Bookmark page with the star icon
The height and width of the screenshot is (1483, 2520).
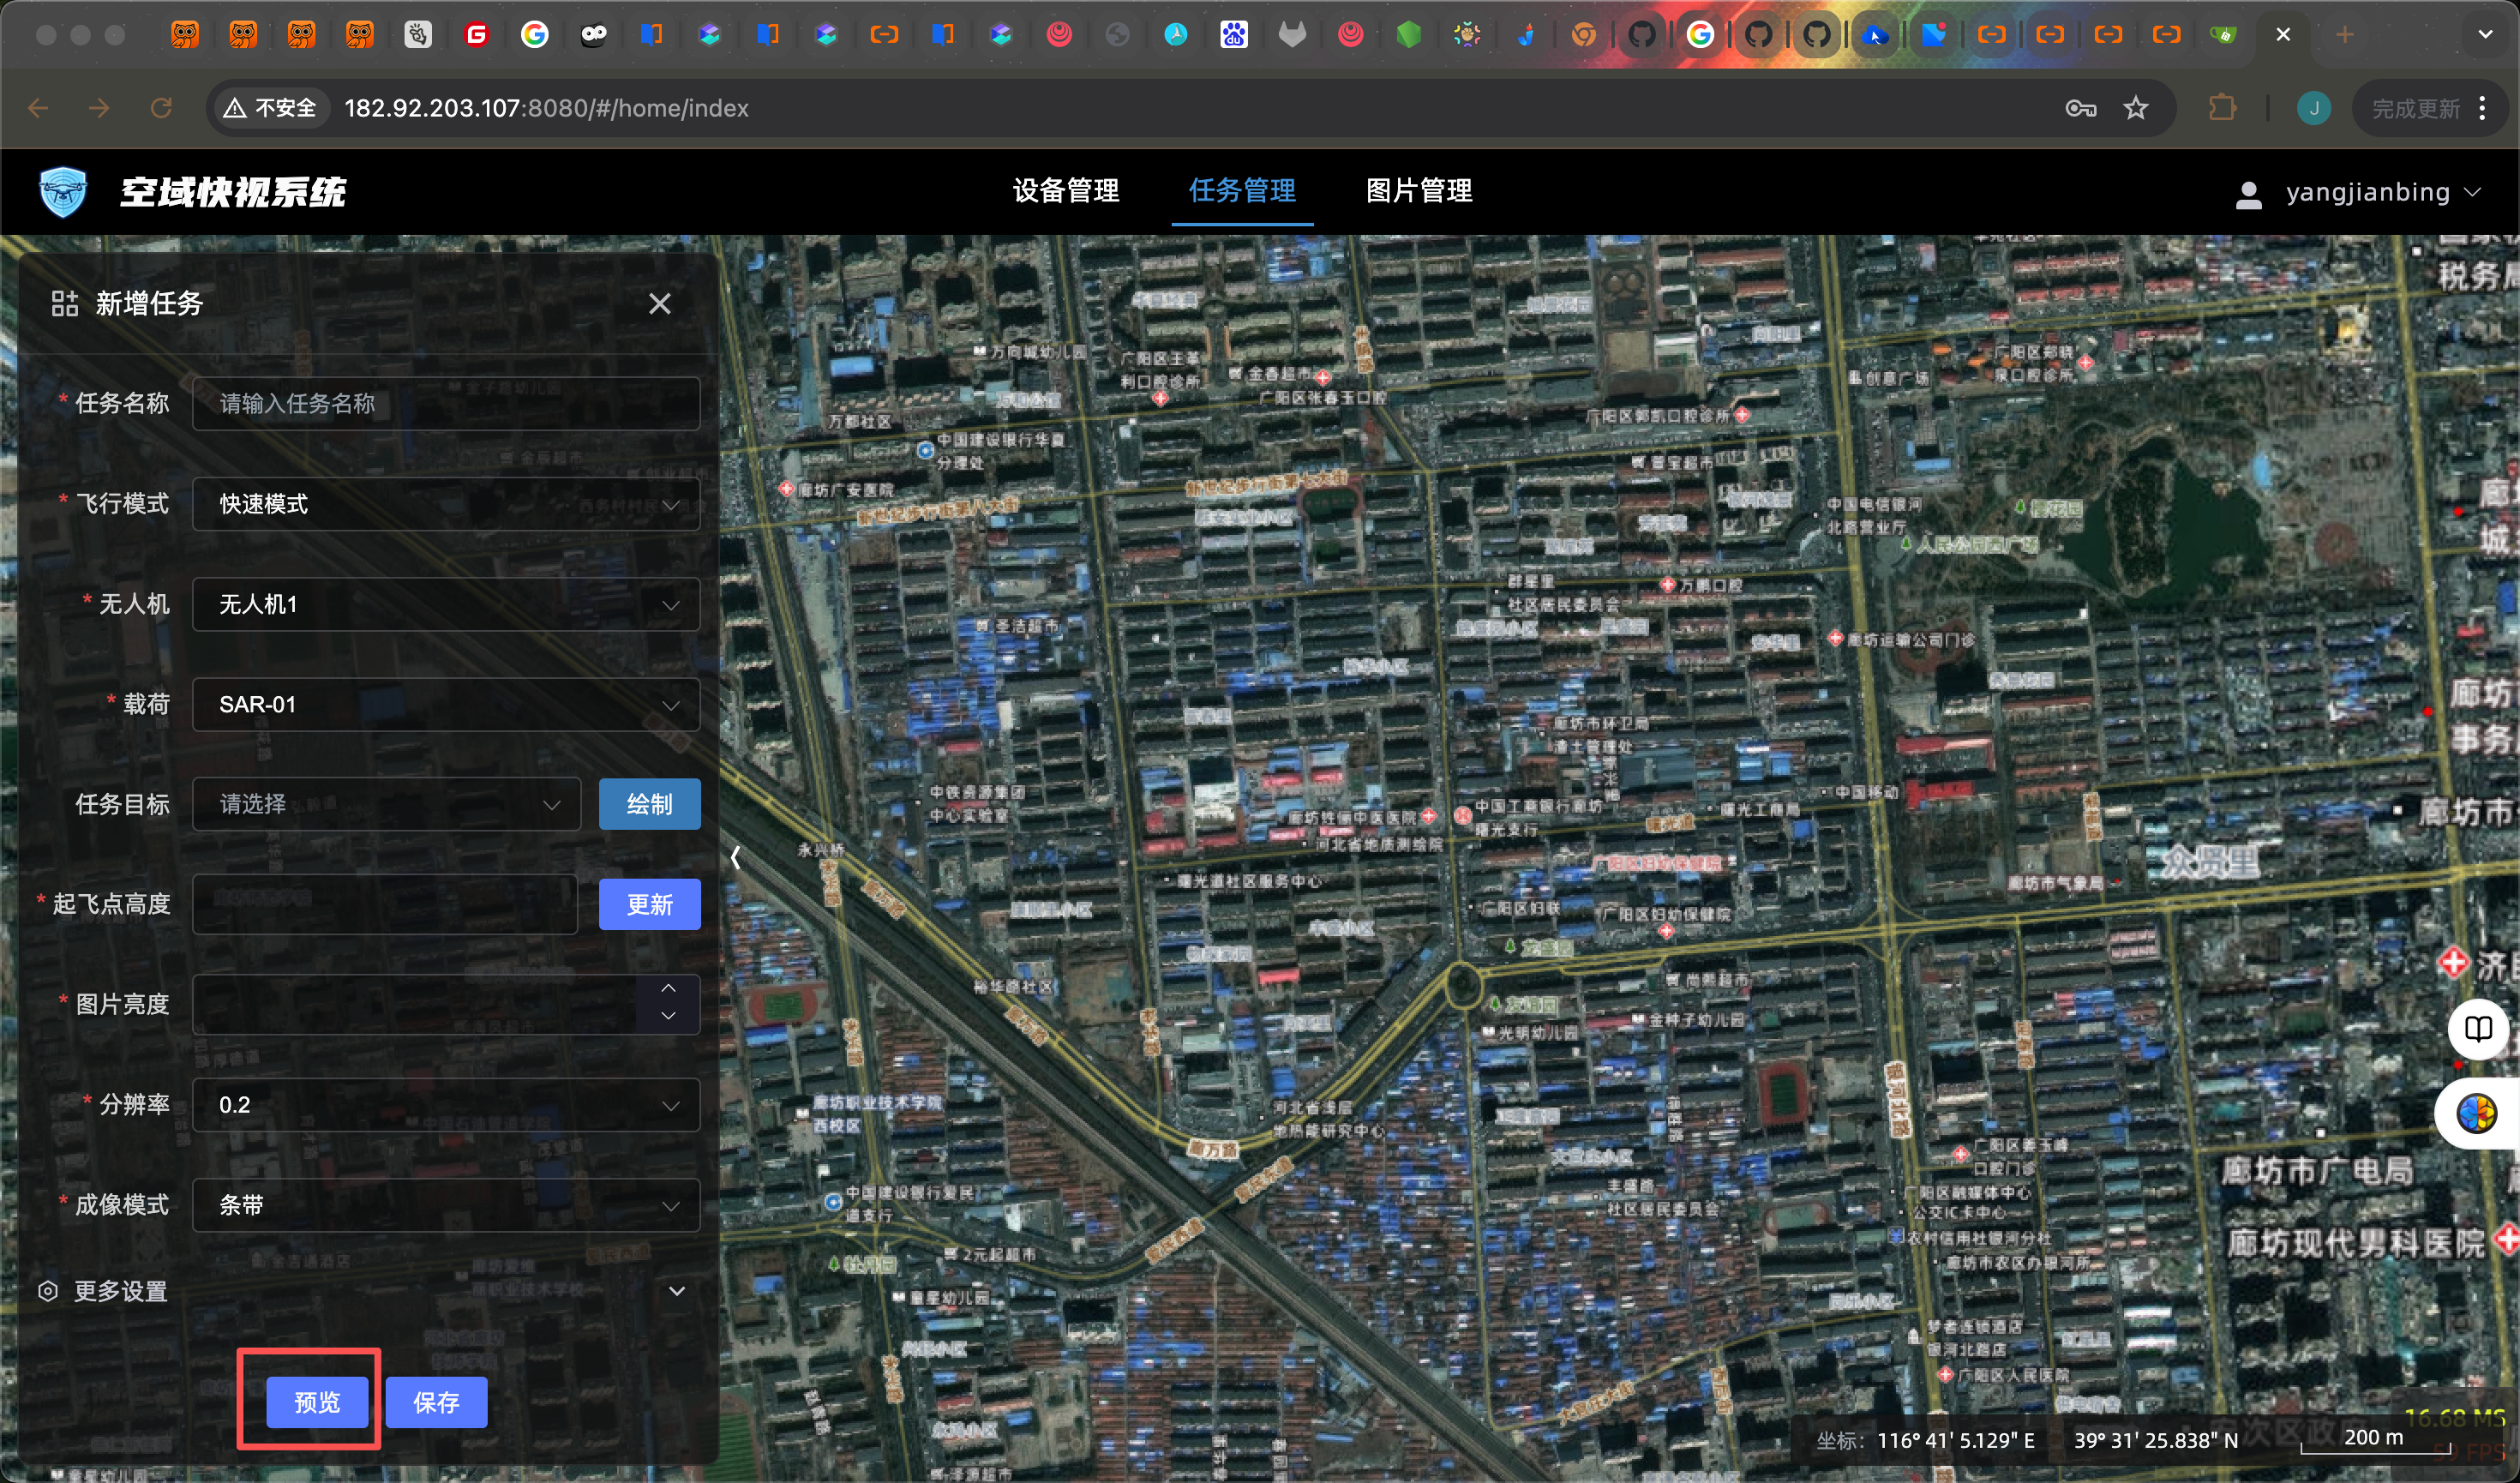pos(2136,108)
